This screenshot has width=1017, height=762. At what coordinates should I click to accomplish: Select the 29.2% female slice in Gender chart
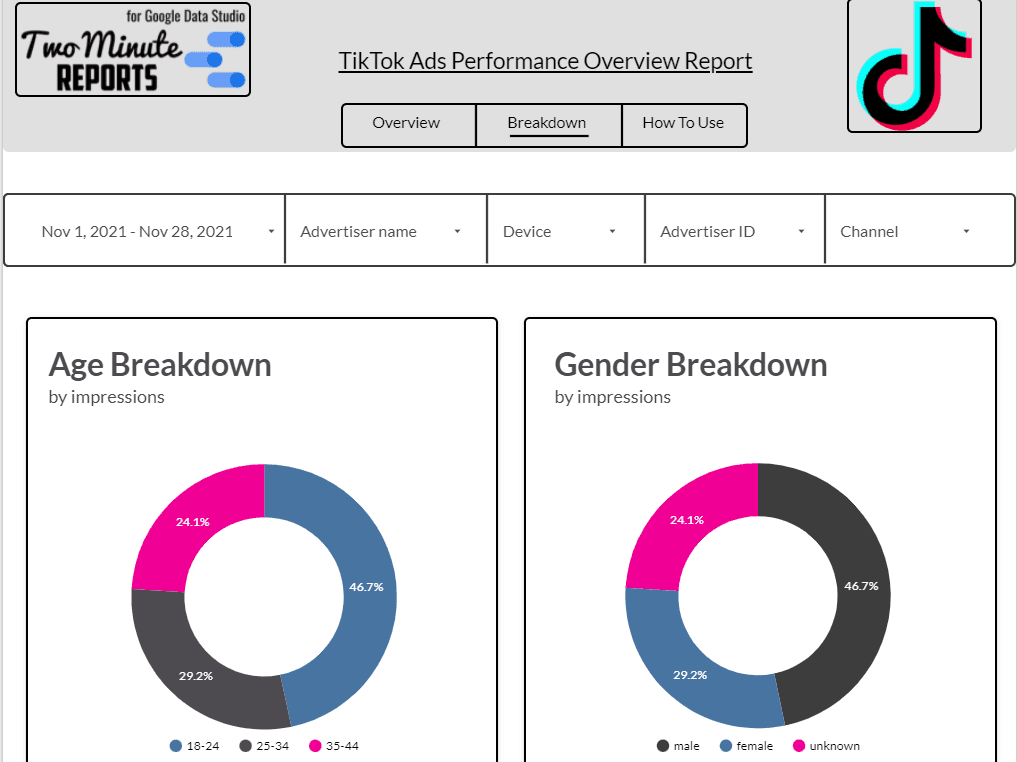click(689, 674)
